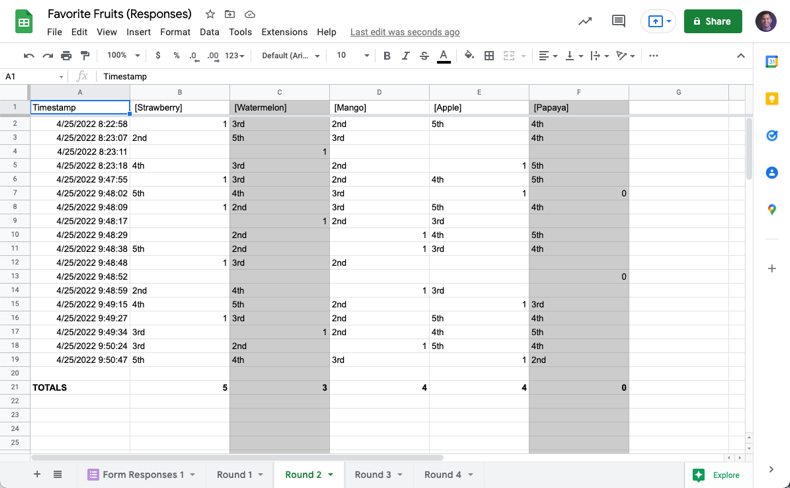Open Google Calendar in side panel
790x488 pixels.
point(771,62)
